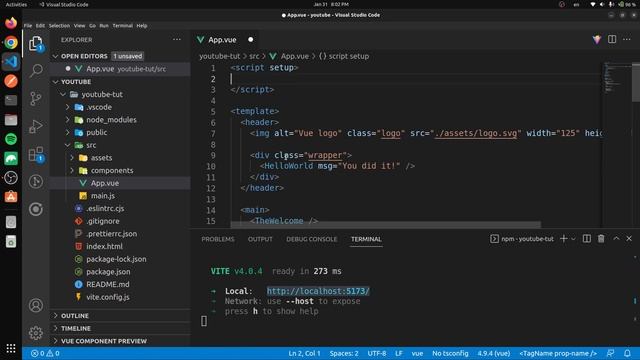Switch to the Output tab
Screen dimensions: 640x360
click(260, 239)
